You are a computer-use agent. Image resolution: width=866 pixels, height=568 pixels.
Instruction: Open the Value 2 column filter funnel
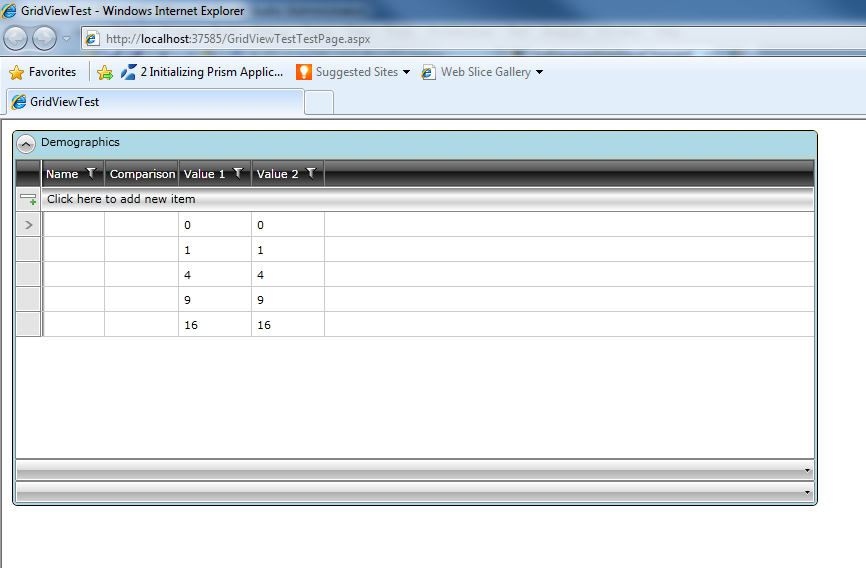click(x=311, y=173)
